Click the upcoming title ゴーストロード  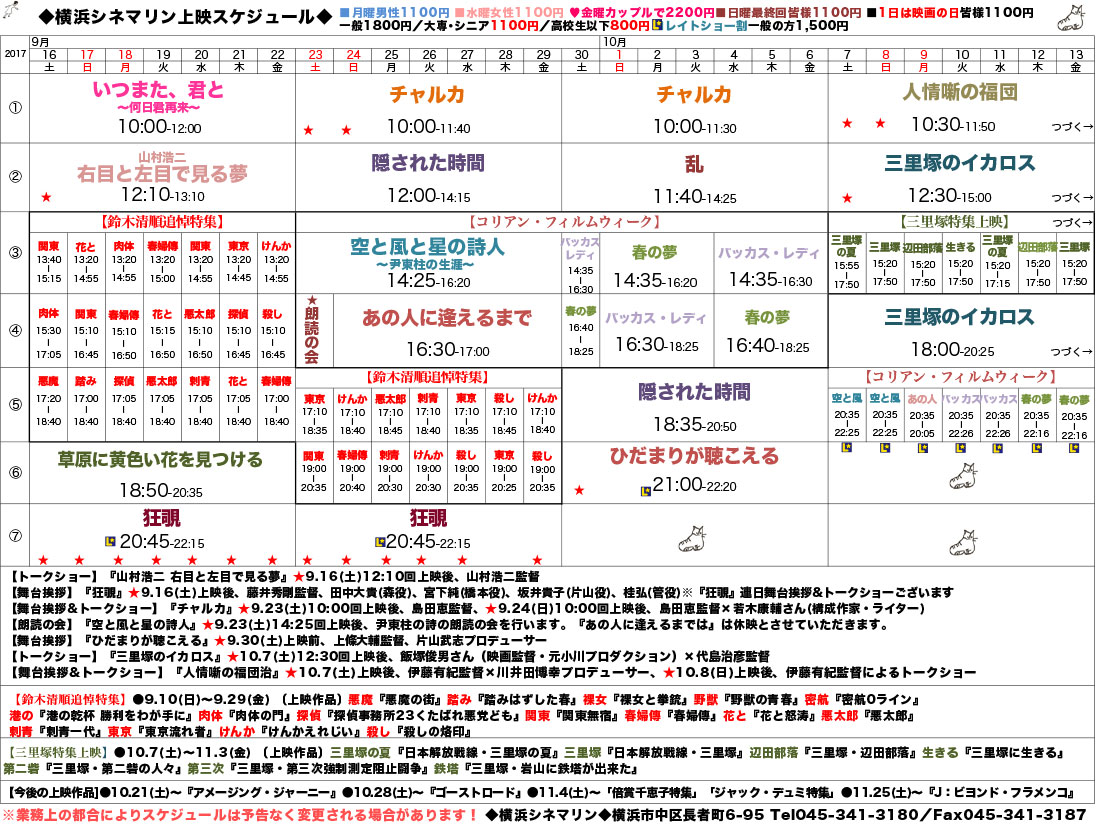(474, 792)
